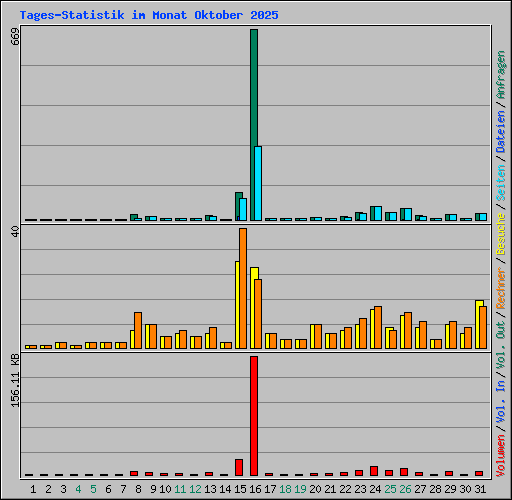Click the green weekend day label '25'
The image size is (512, 500).
[x=390, y=489]
